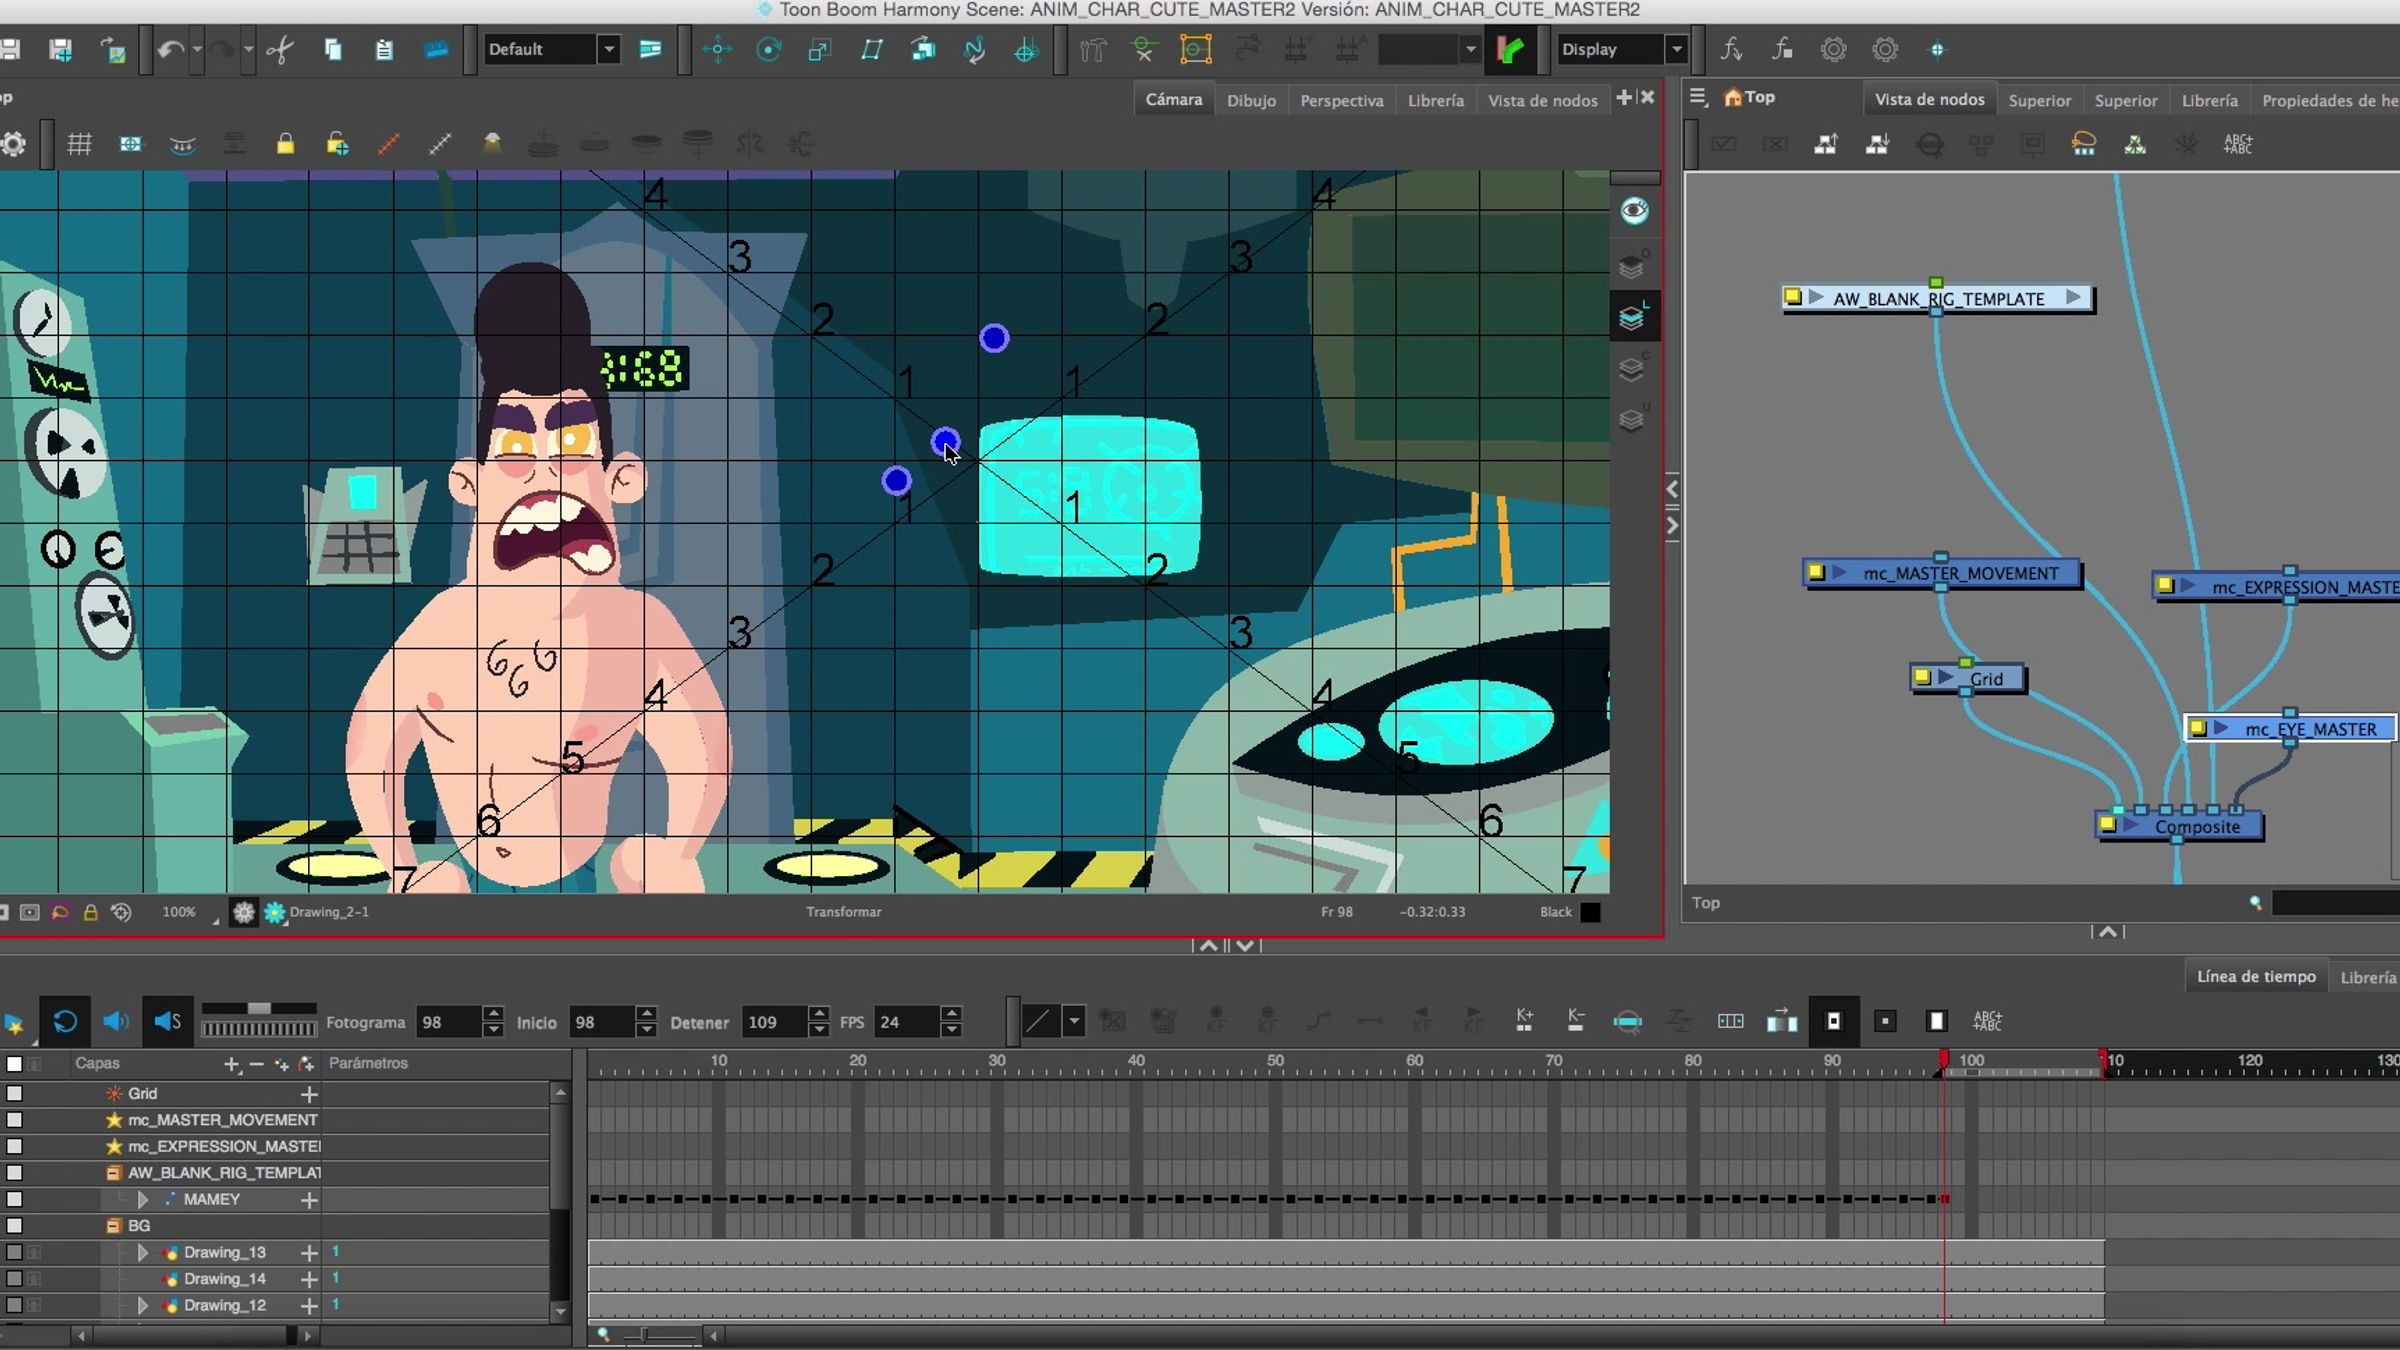Toggle checkbox for Drawing_13 layer
This screenshot has width=2400, height=1350.
point(14,1252)
